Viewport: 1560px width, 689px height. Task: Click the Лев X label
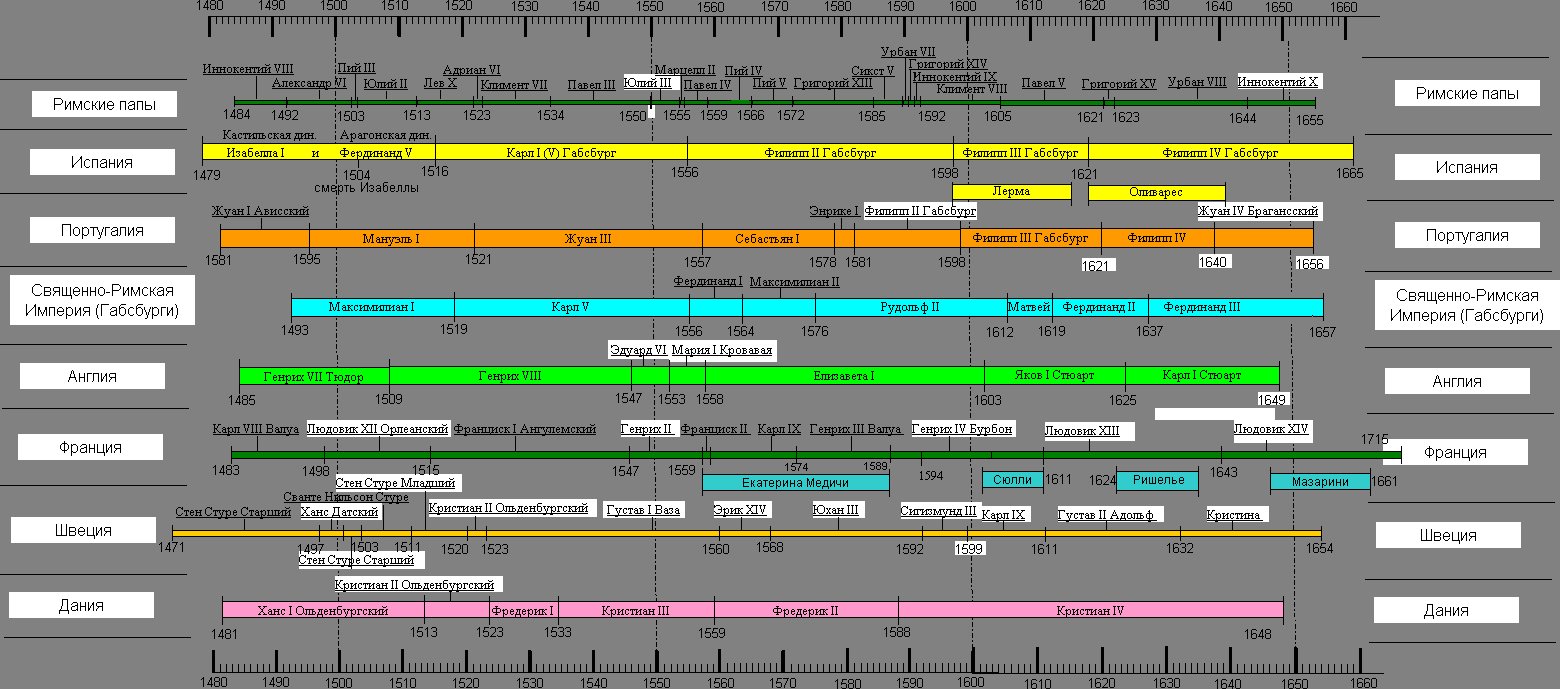(440, 84)
